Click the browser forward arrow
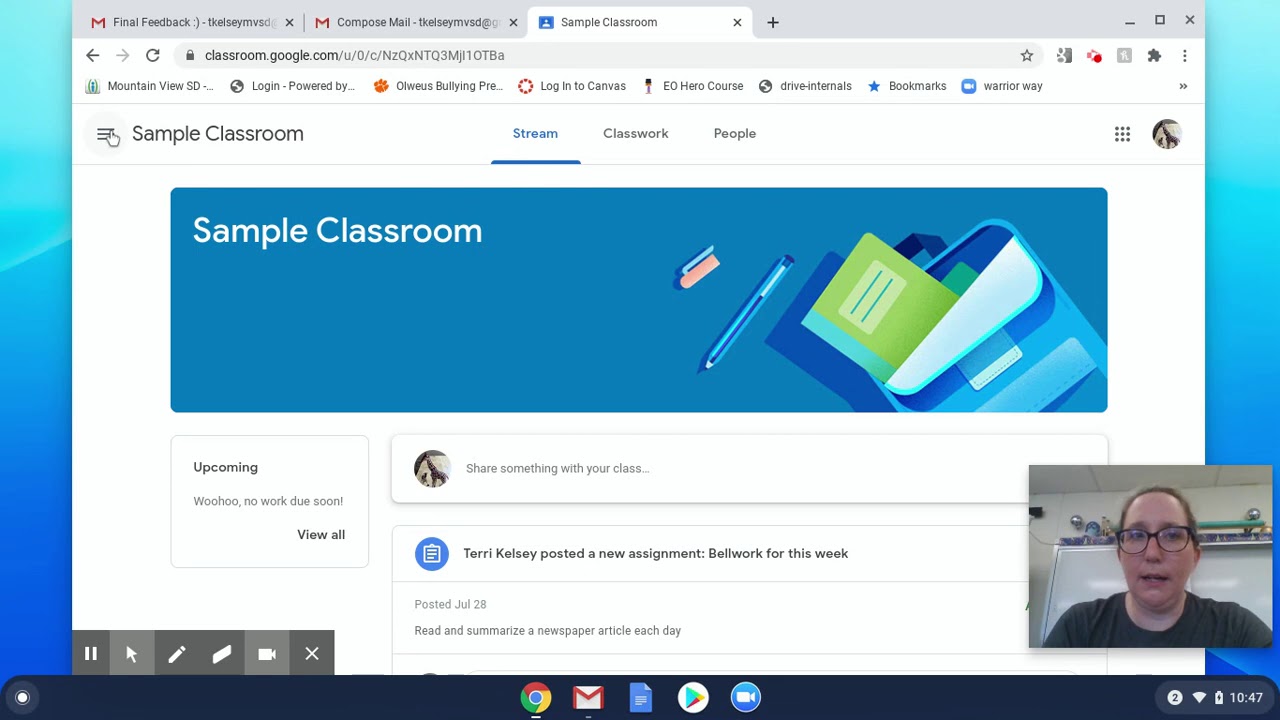1280x720 pixels. [x=123, y=55]
